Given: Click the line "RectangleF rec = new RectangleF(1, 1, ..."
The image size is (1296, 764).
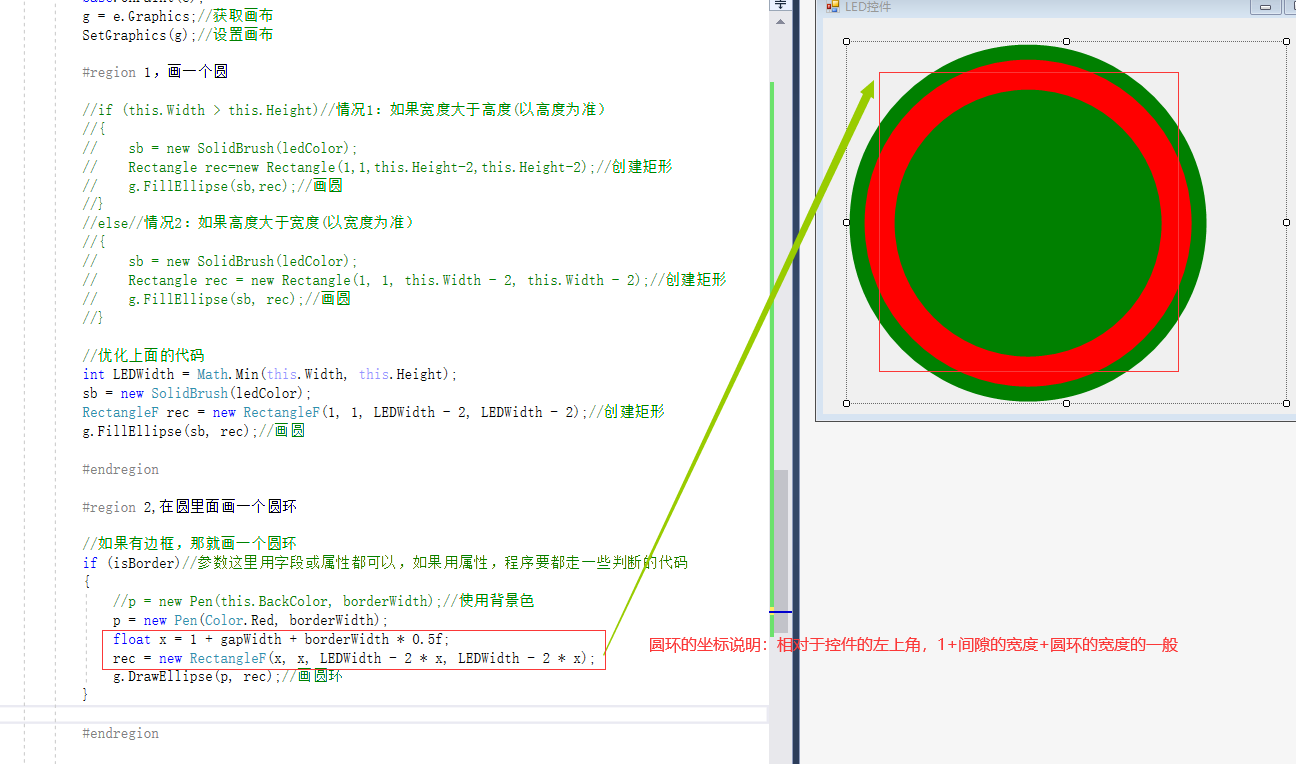Looking at the screenshot, I should point(374,412).
